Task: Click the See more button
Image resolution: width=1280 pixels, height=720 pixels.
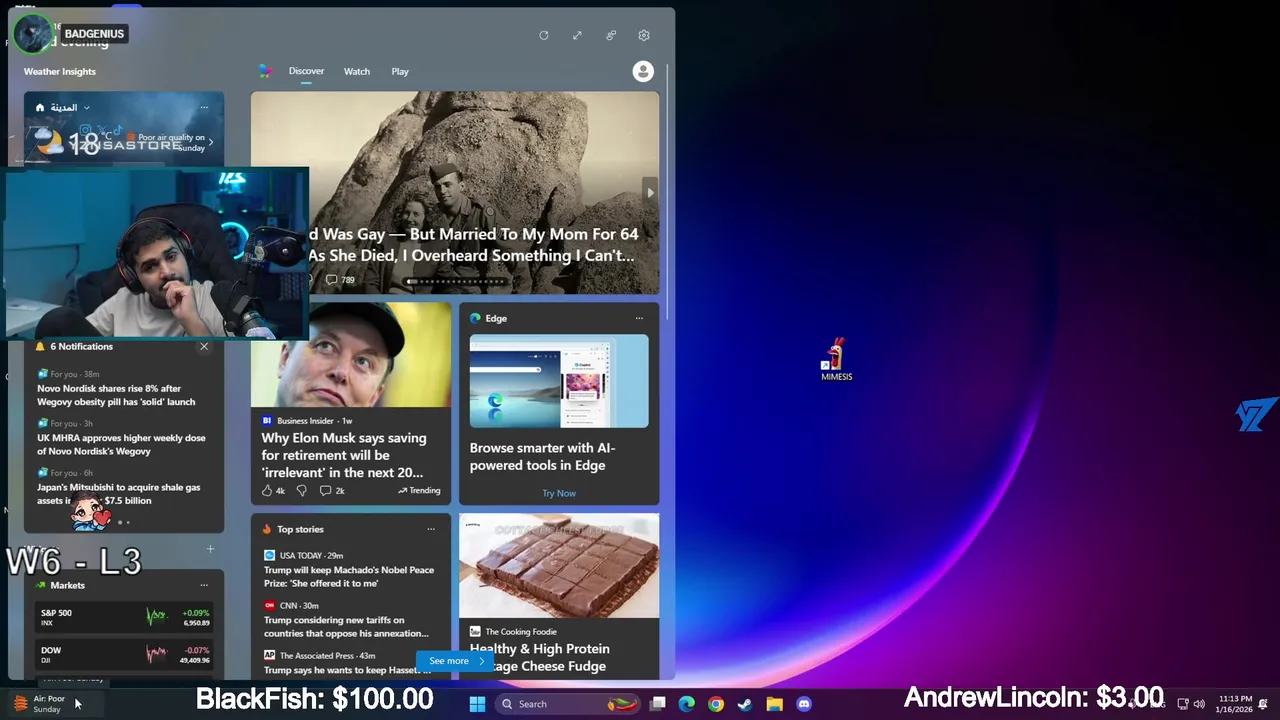Action: (456, 661)
